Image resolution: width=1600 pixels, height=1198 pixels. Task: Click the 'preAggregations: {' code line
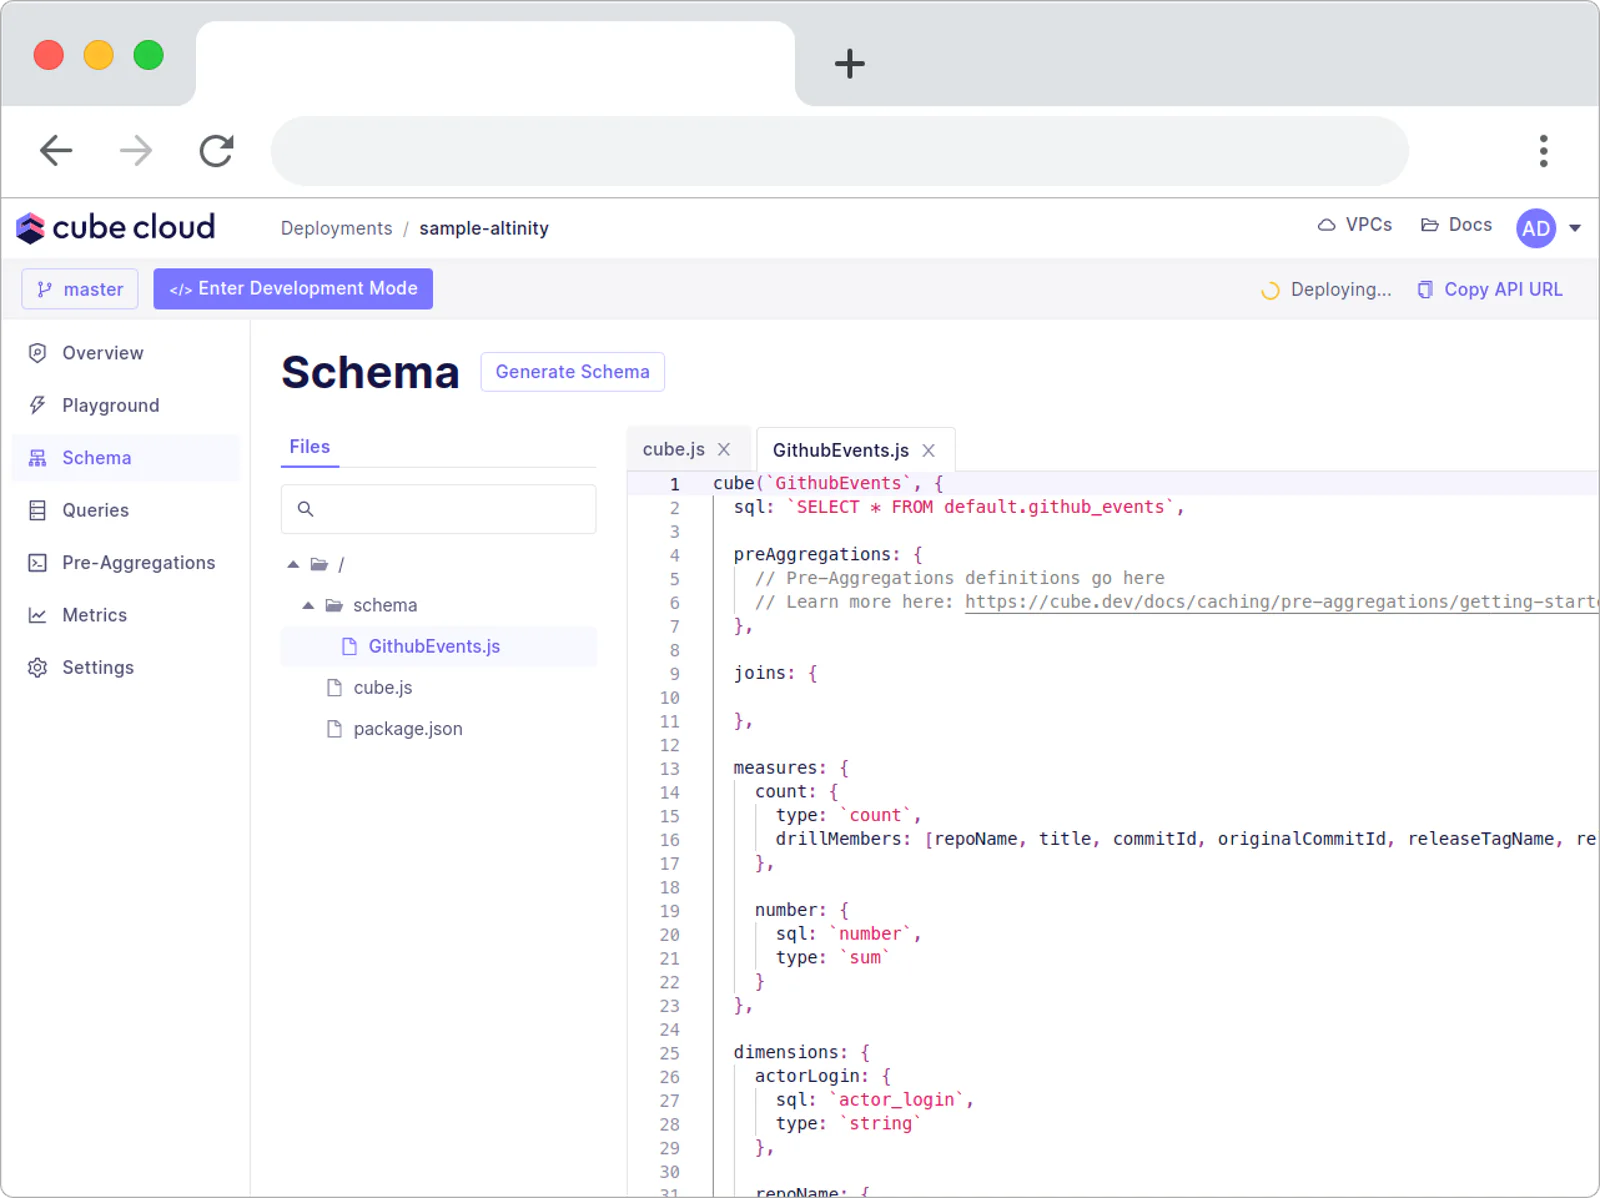(828, 554)
